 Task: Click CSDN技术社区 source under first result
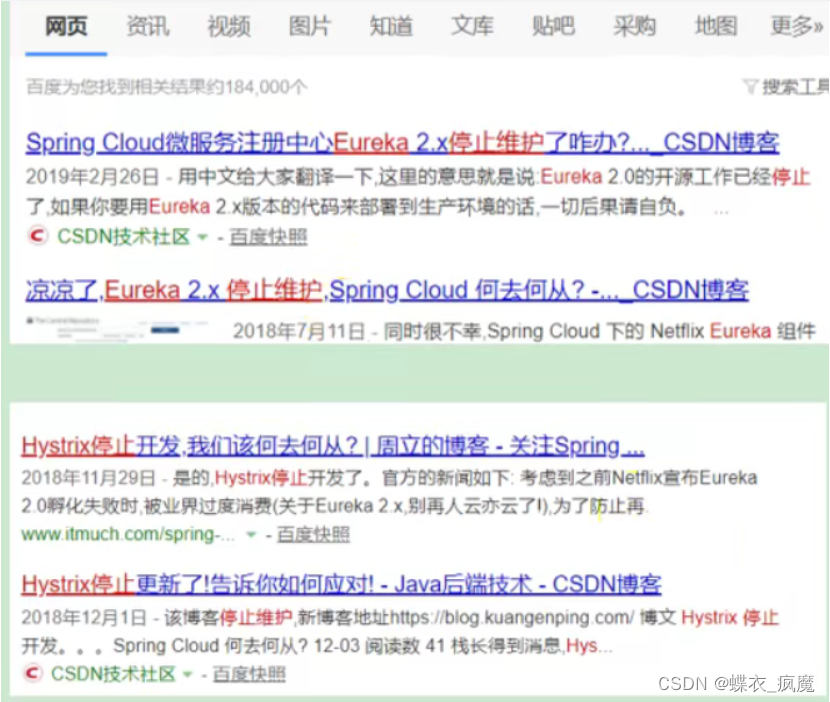coord(123,237)
